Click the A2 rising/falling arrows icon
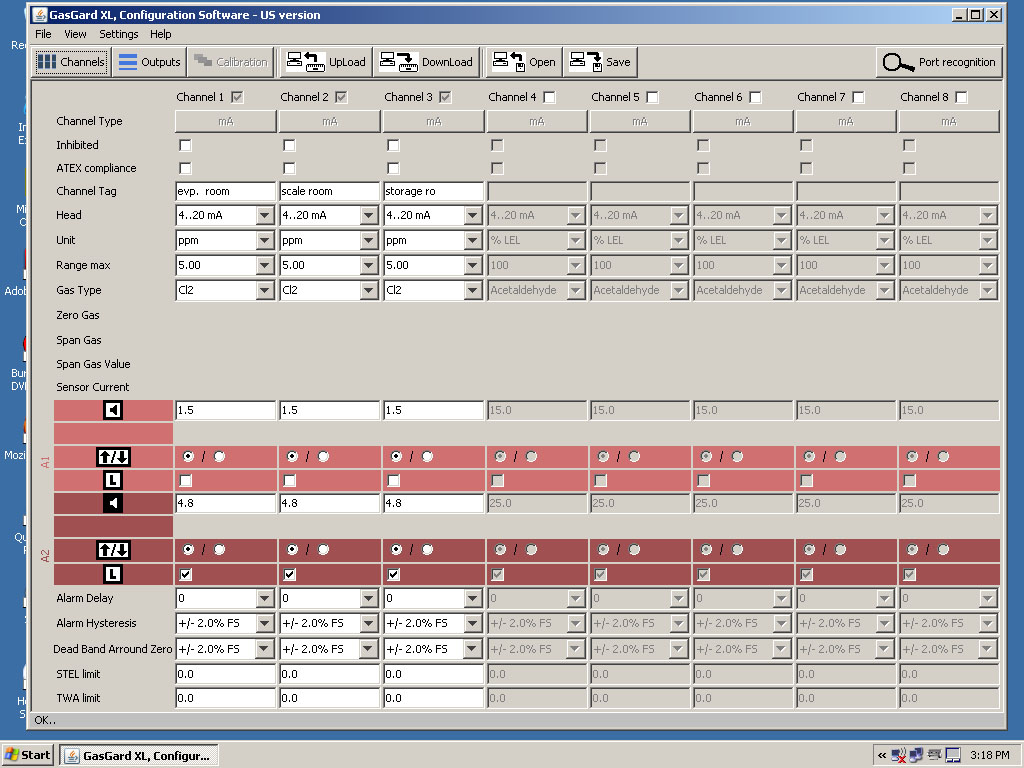The height and width of the screenshot is (768, 1024). pyautogui.click(x=113, y=550)
